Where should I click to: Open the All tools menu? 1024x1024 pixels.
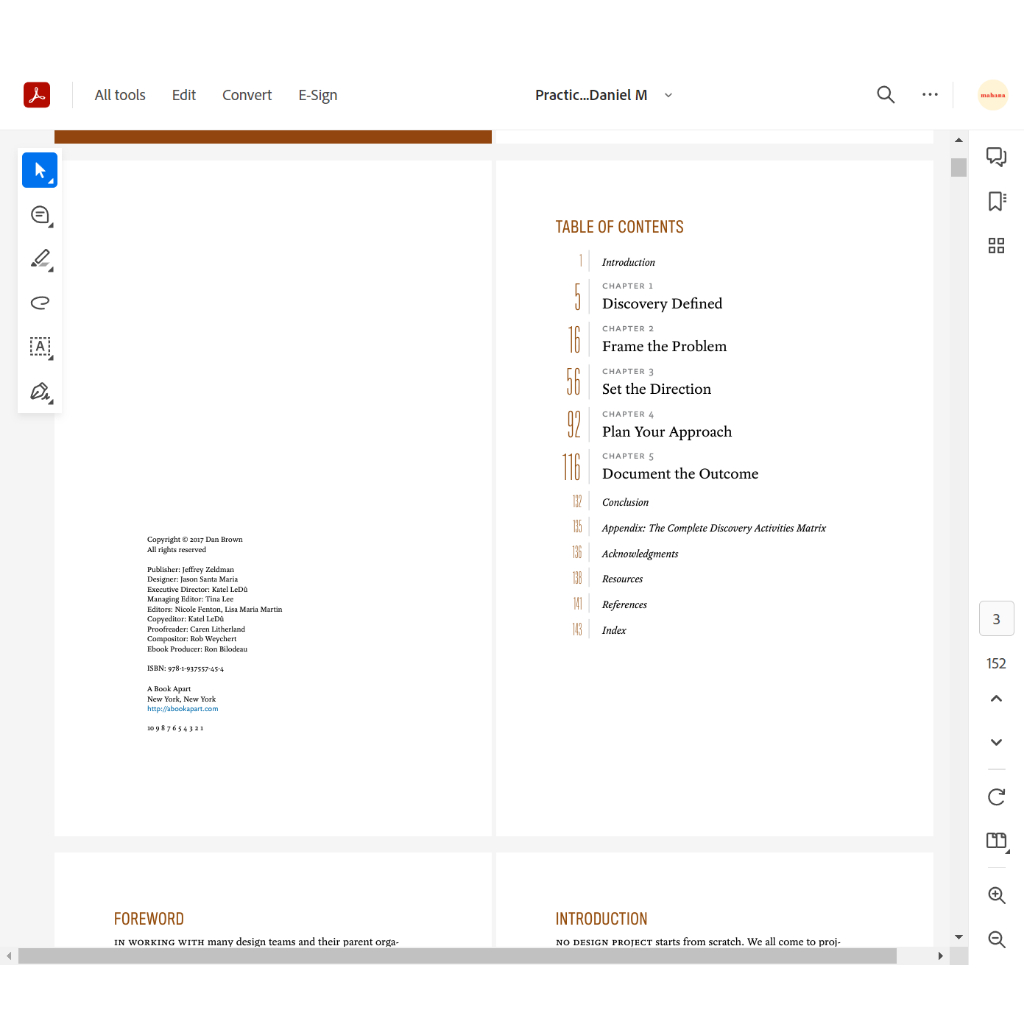(x=120, y=95)
